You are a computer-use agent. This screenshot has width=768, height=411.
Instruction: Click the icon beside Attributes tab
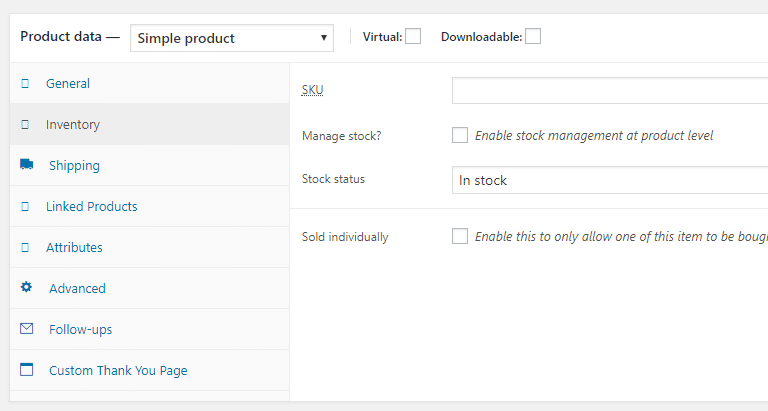coord(25,248)
